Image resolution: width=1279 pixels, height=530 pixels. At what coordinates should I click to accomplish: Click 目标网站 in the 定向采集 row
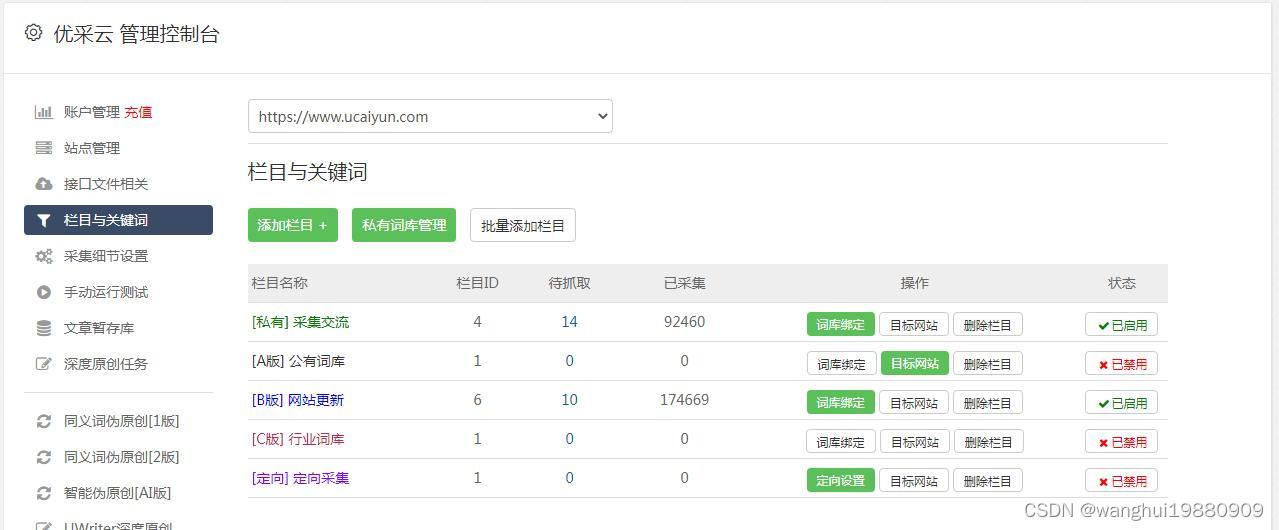click(914, 480)
